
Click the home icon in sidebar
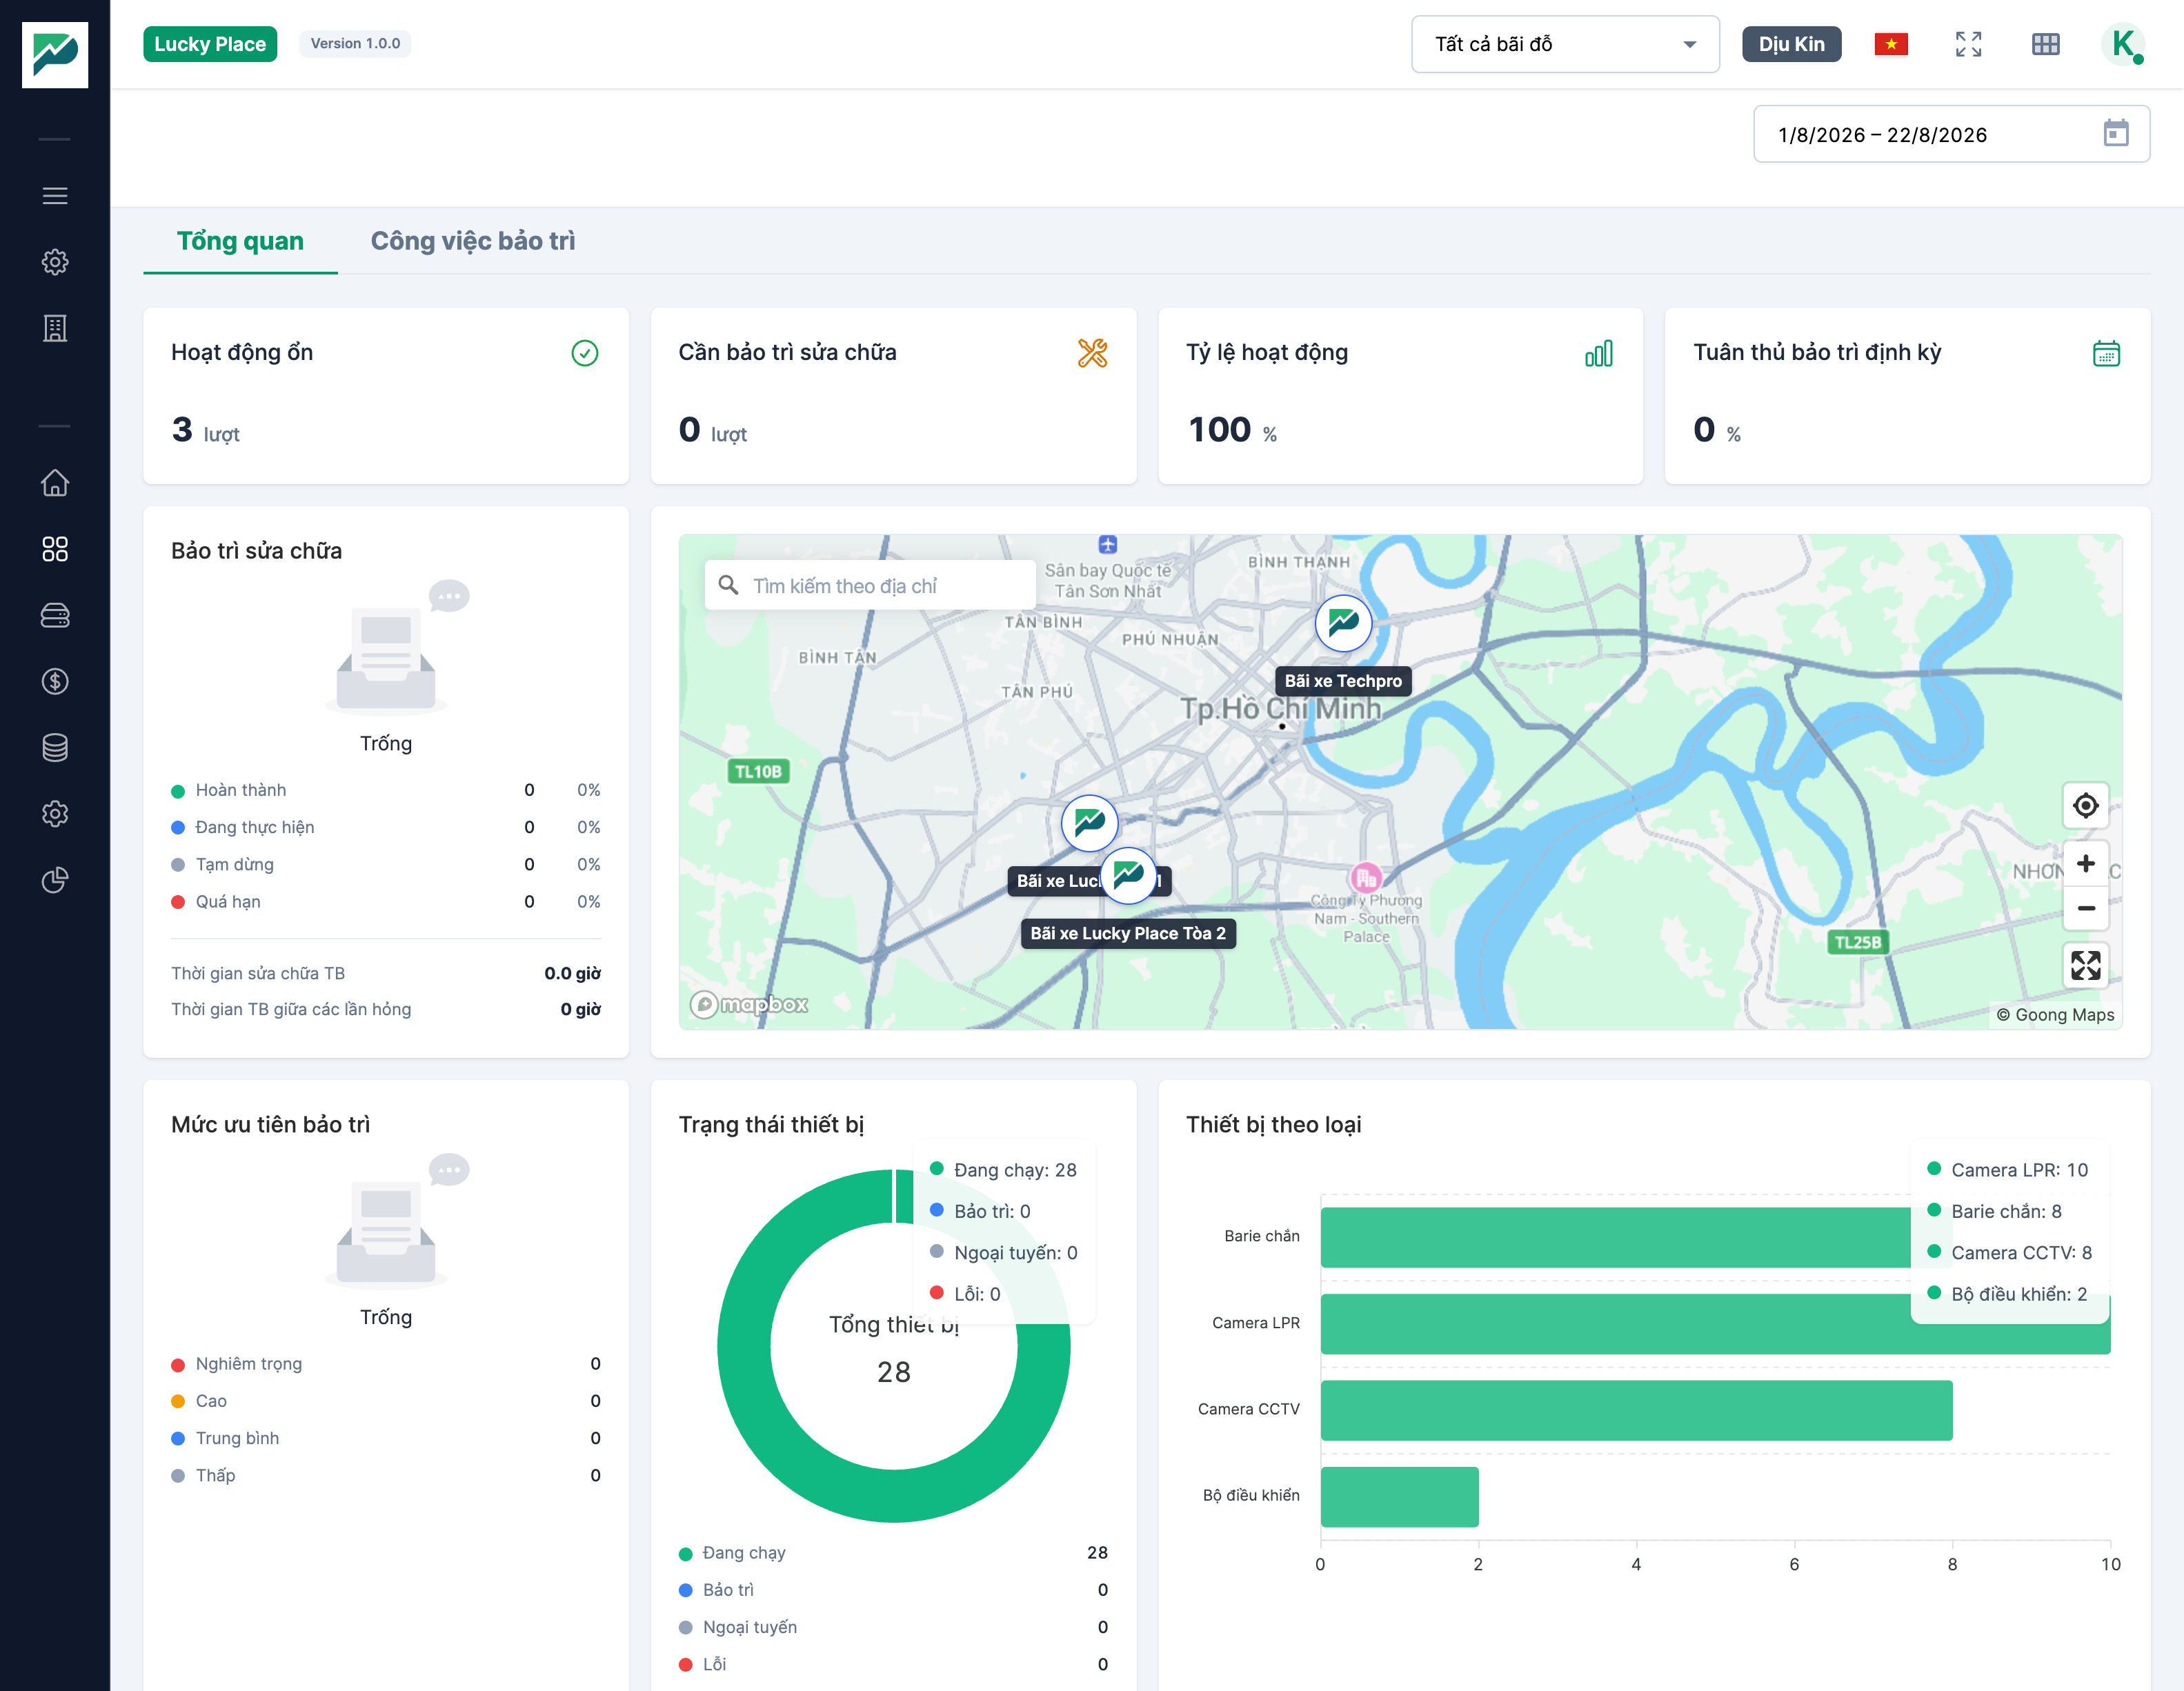55,483
